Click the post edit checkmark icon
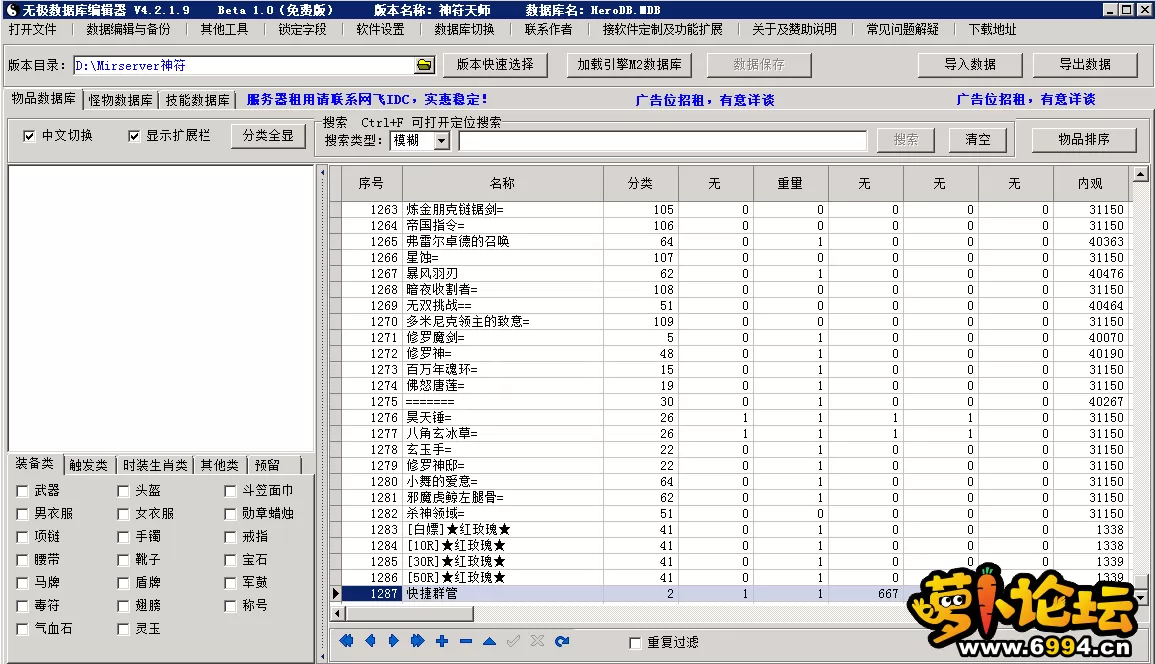The width and height of the screenshot is (1156, 664). pos(513,641)
